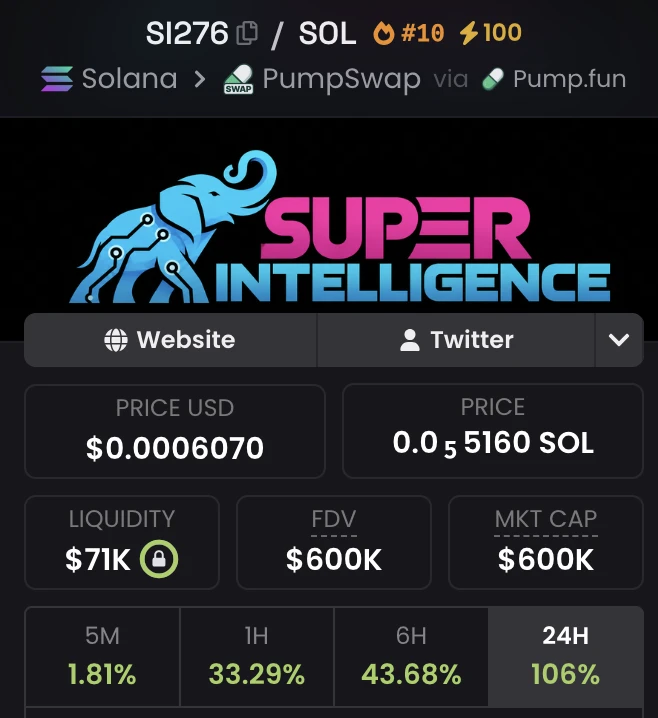Viewport: 658px width, 718px height.
Task: Select the 24H timeframe tab
Action: click(566, 656)
